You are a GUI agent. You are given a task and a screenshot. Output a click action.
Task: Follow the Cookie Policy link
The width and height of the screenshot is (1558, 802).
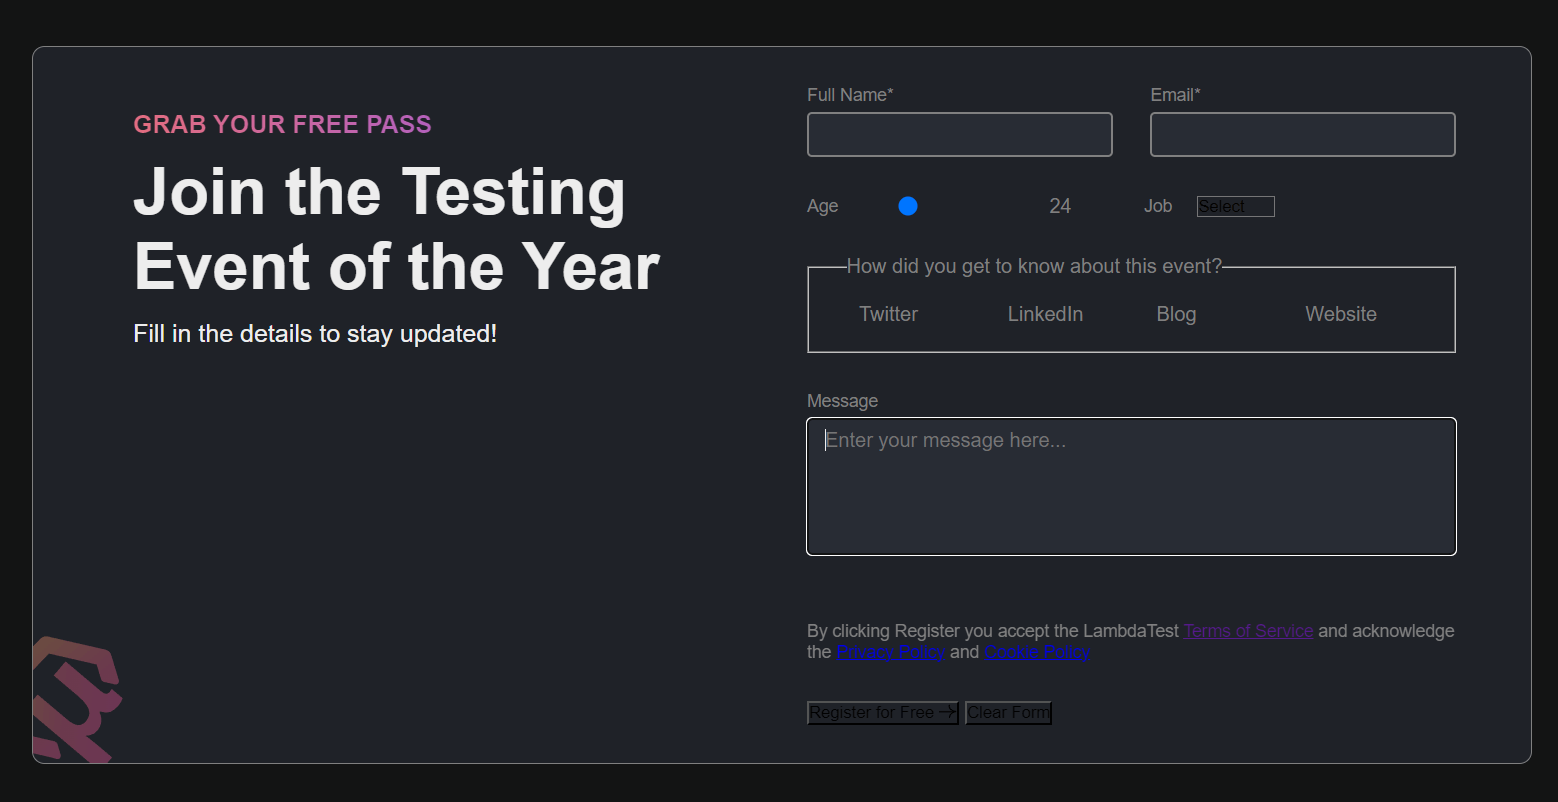[1037, 651]
